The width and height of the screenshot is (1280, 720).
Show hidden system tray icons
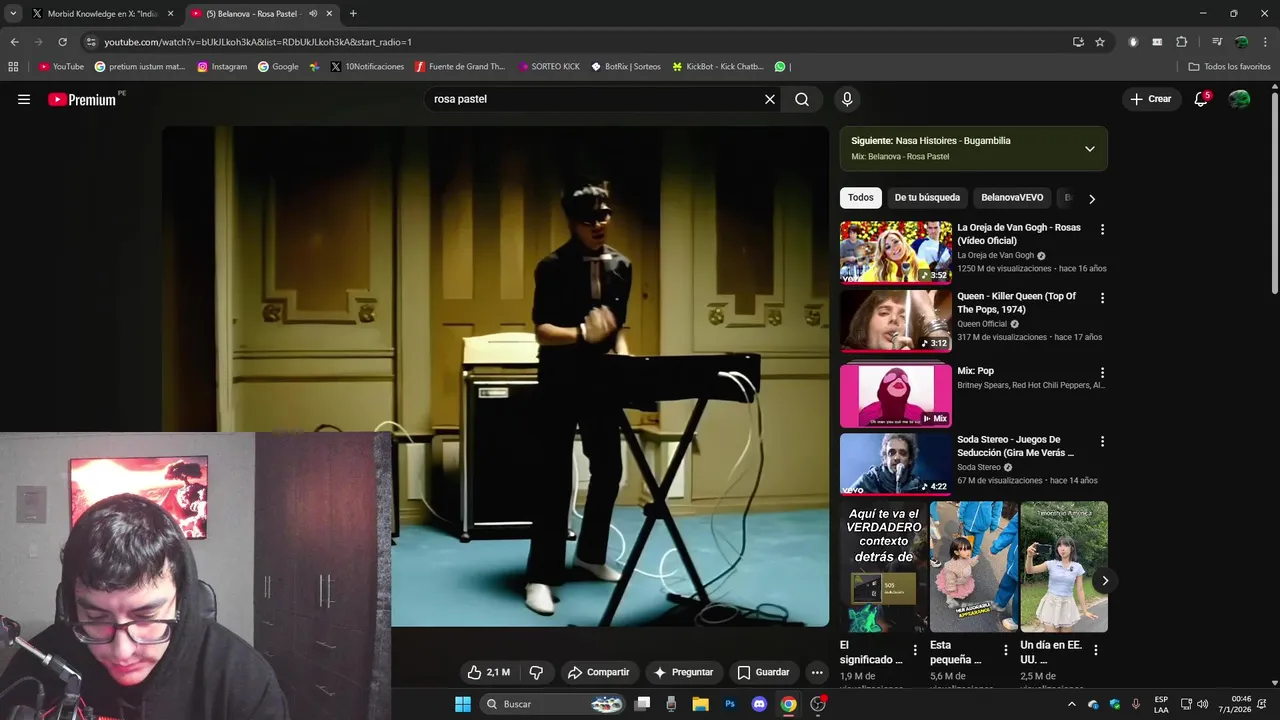pos(1072,704)
